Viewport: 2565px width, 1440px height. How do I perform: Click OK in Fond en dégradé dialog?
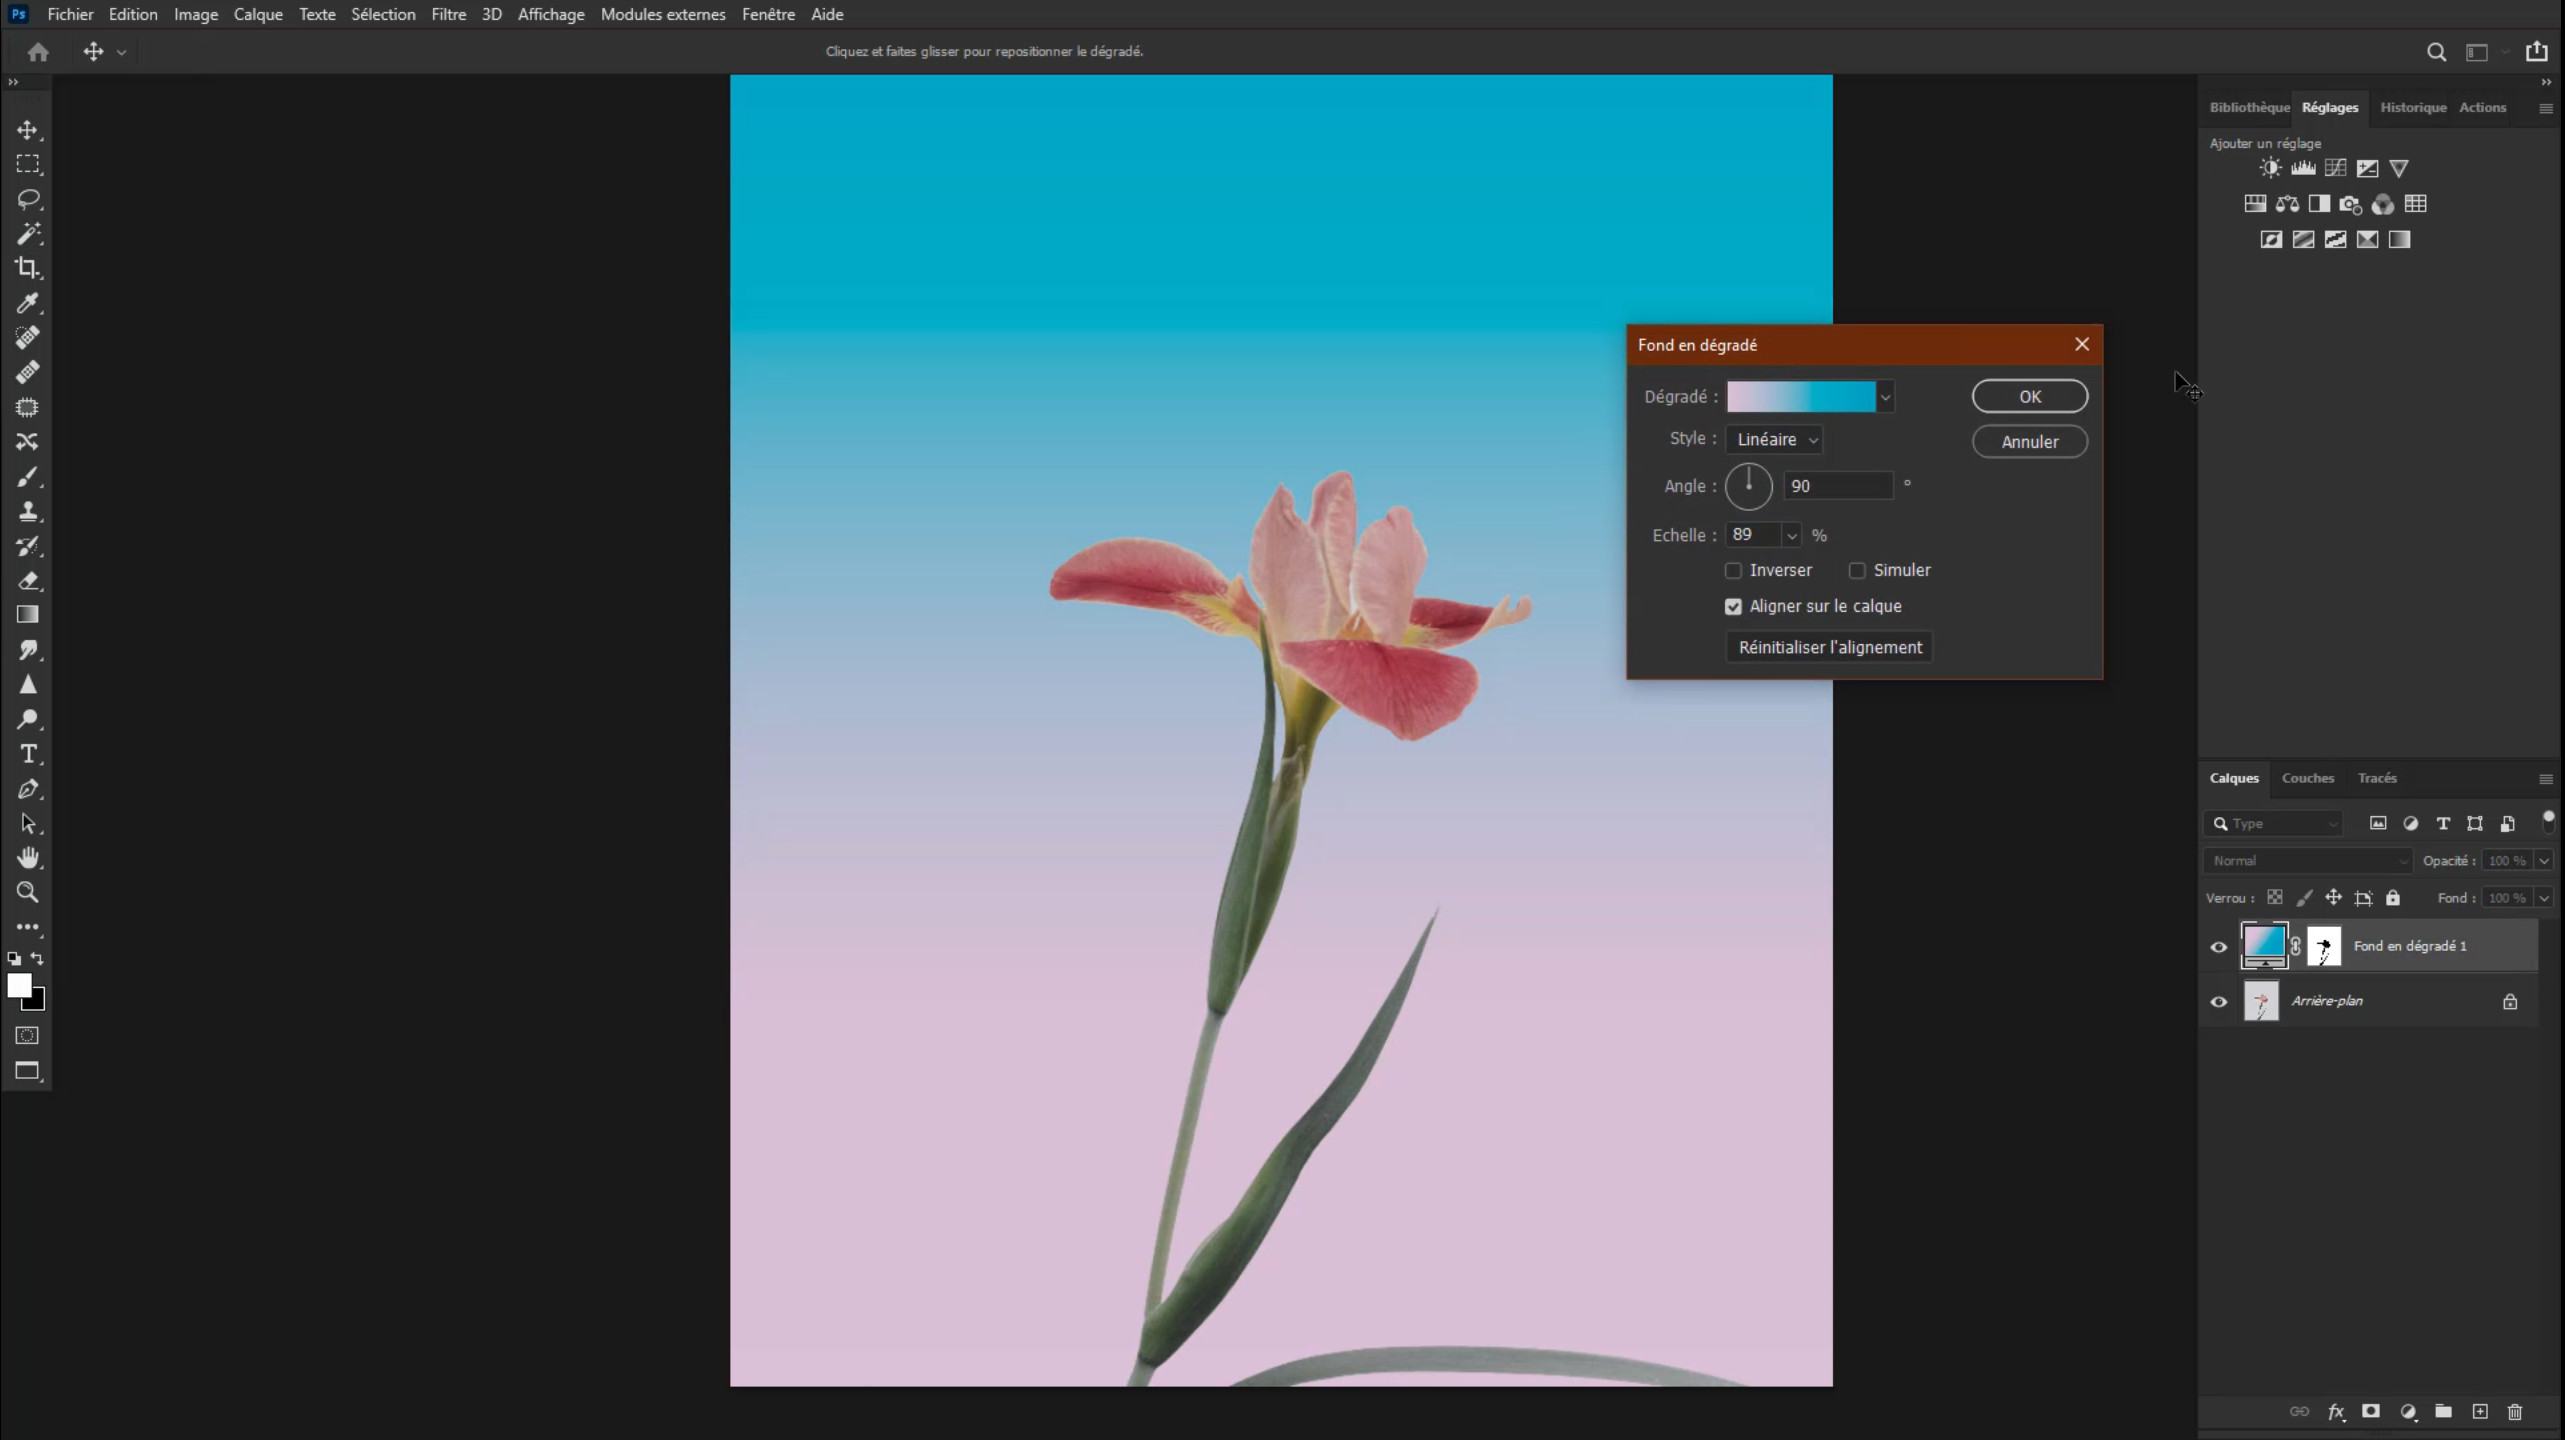tap(2029, 397)
